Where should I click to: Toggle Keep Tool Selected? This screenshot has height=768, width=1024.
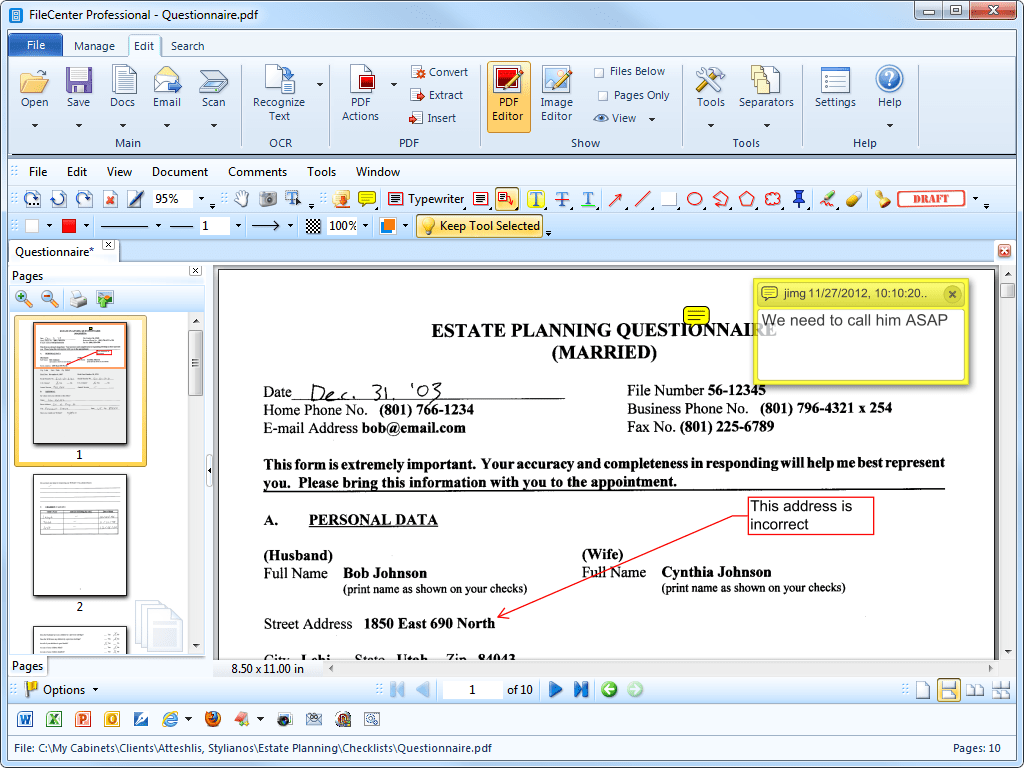coord(479,226)
